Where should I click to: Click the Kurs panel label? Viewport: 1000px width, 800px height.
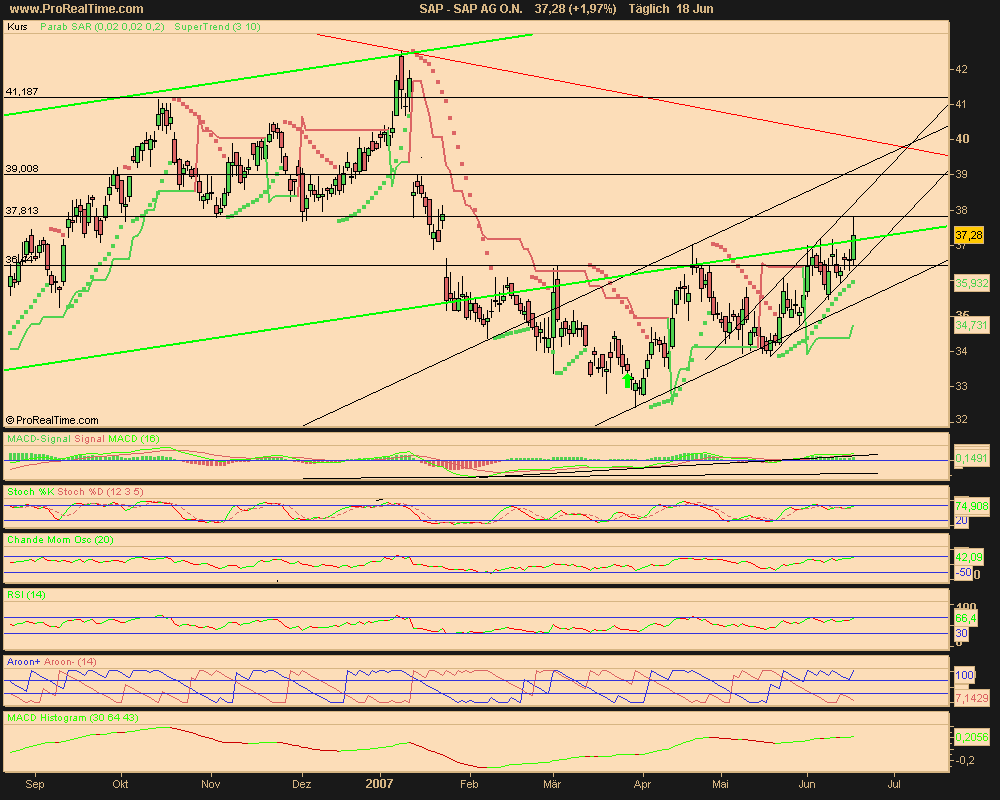pos(17,27)
